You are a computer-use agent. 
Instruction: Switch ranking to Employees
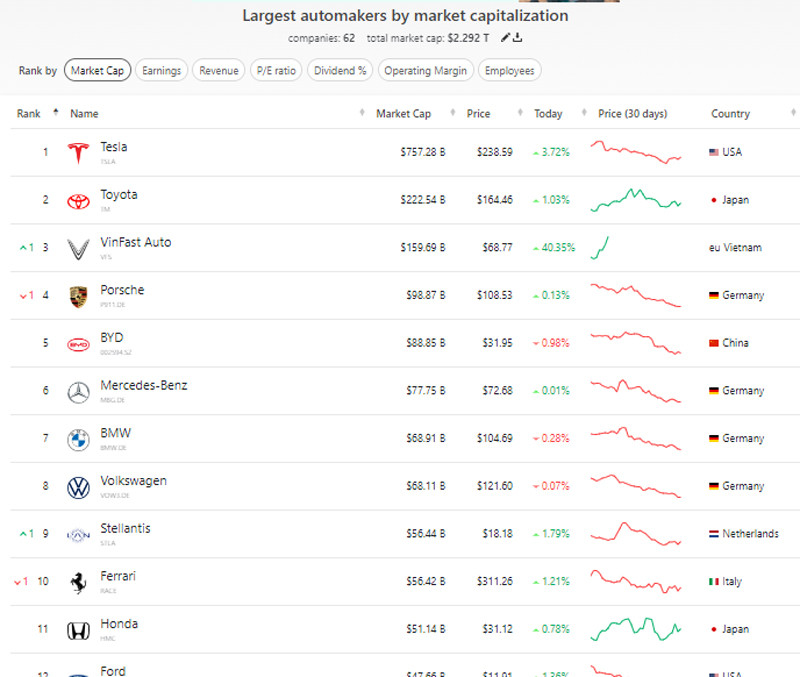tap(511, 71)
